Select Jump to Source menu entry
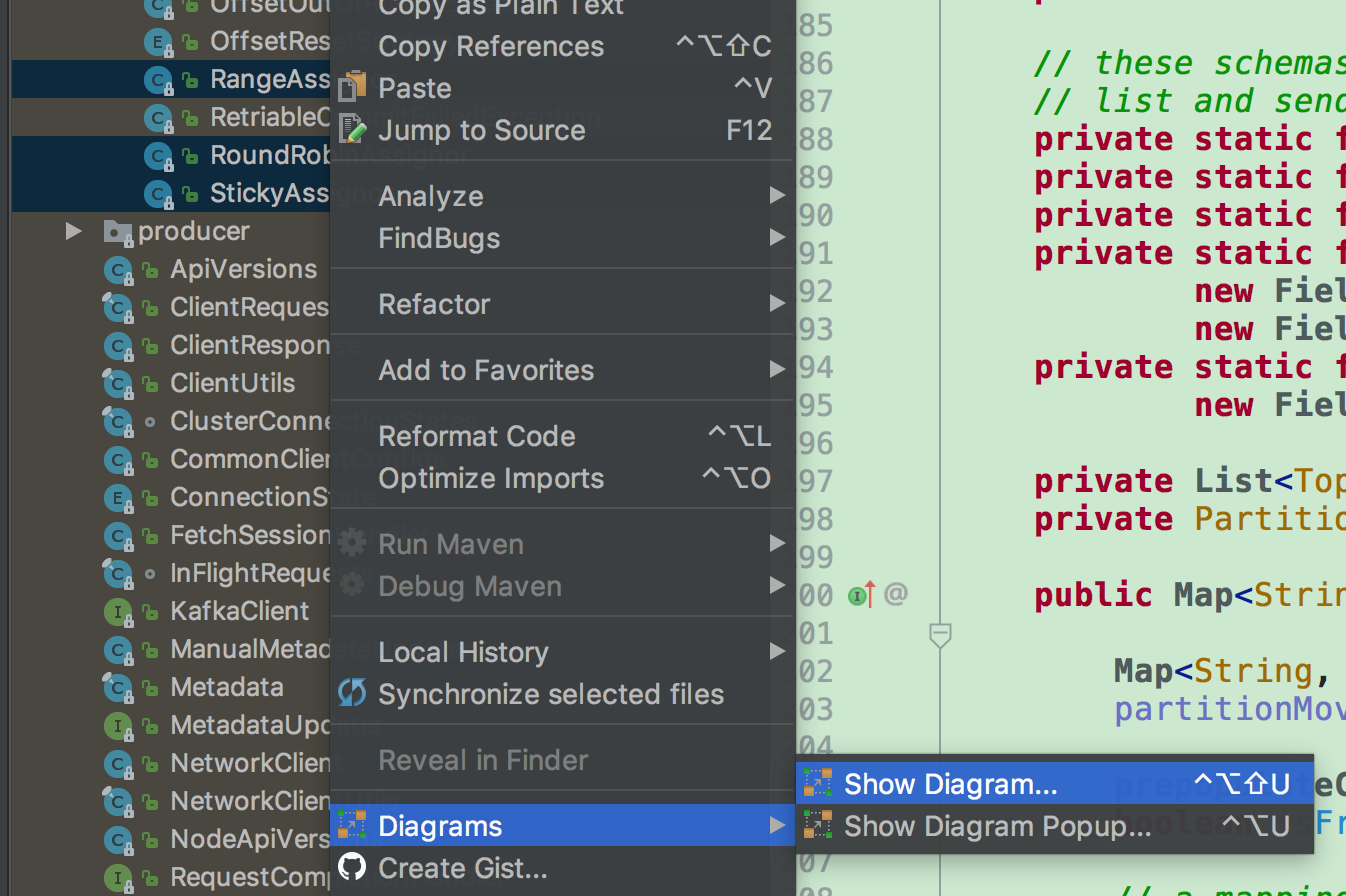The image size is (1346, 896). coord(562,130)
